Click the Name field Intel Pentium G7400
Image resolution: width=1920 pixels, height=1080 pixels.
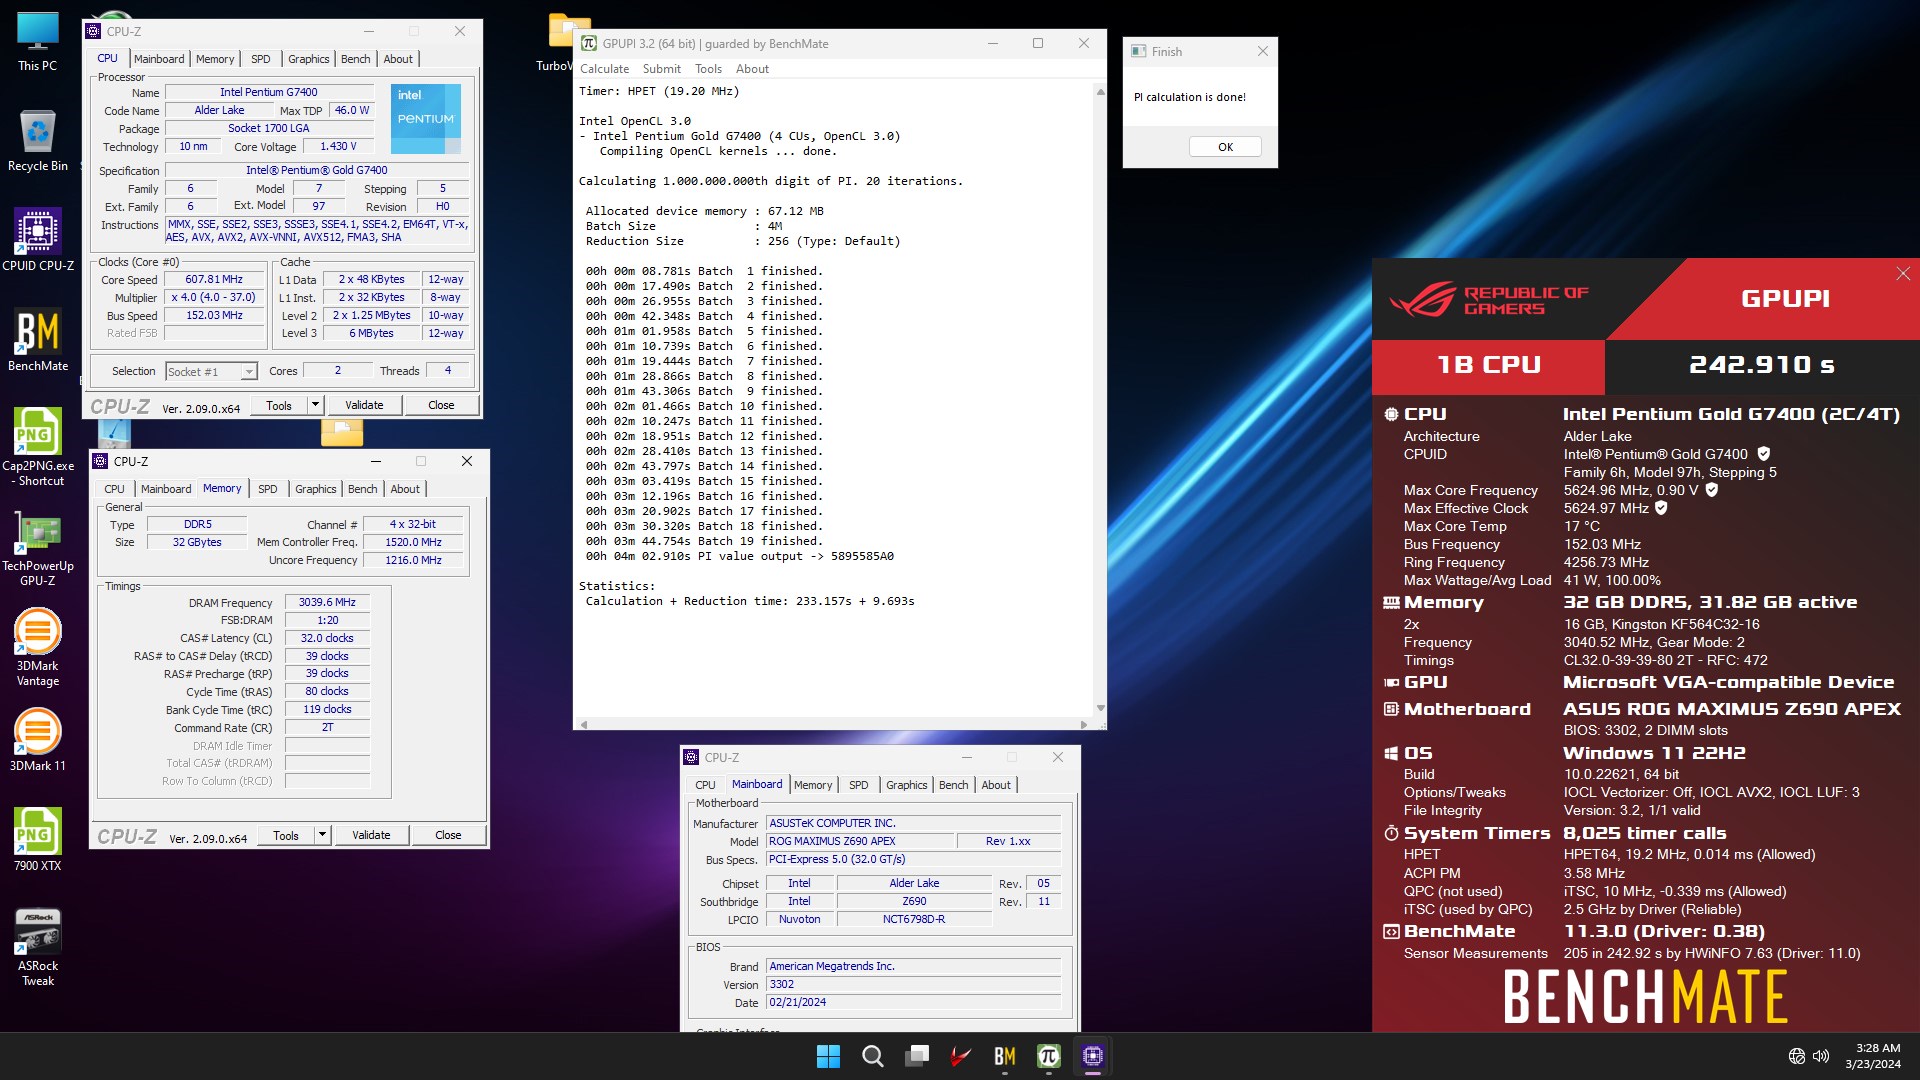(269, 92)
